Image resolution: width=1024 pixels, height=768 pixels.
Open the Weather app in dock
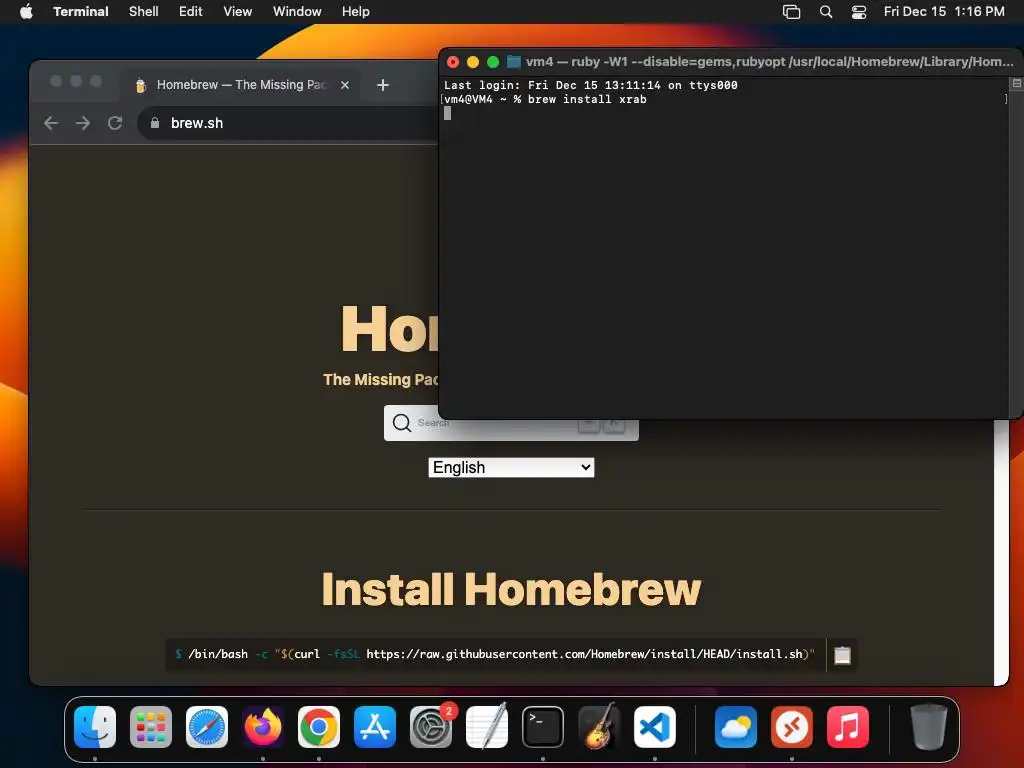click(x=736, y=727)
